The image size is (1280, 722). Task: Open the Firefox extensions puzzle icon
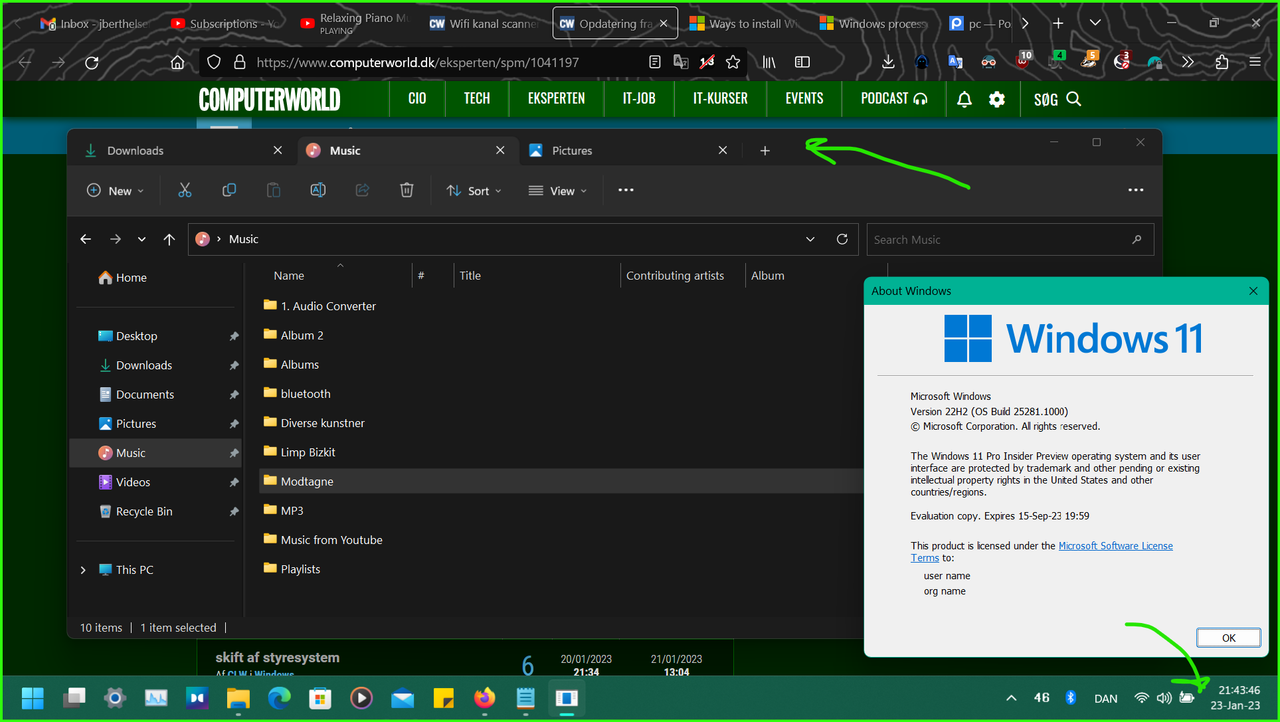pyautogui.click(x=1222, y=62)
